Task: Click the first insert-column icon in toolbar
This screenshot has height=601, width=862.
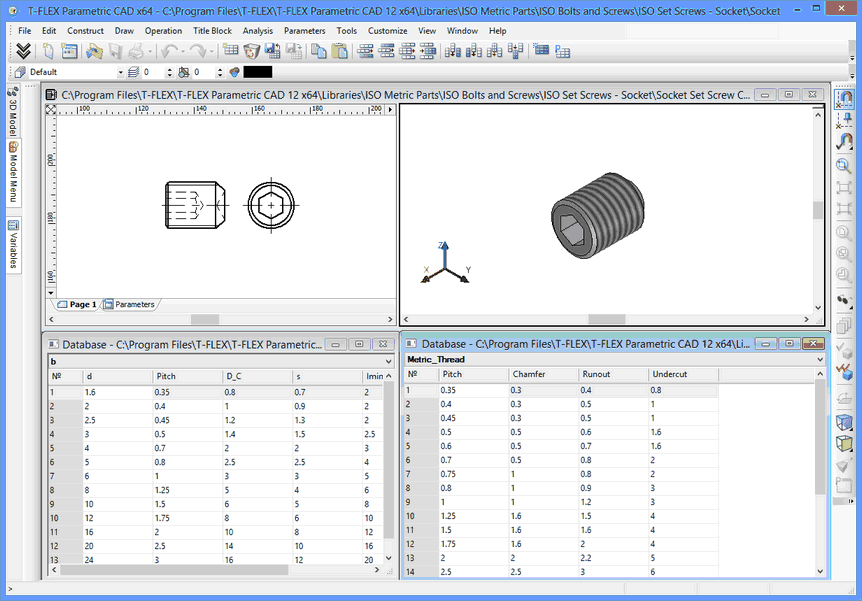Action: 452,51
